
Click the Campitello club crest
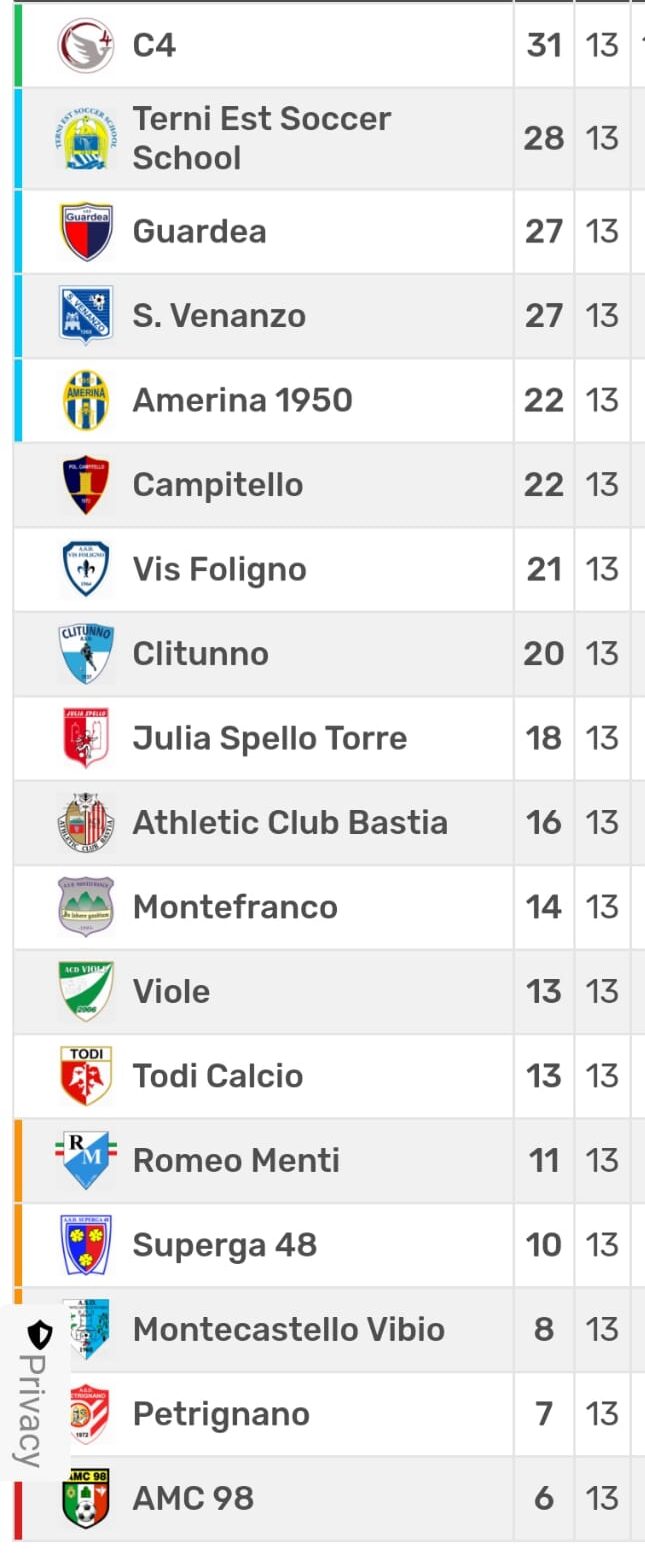[x=86, y=485]
